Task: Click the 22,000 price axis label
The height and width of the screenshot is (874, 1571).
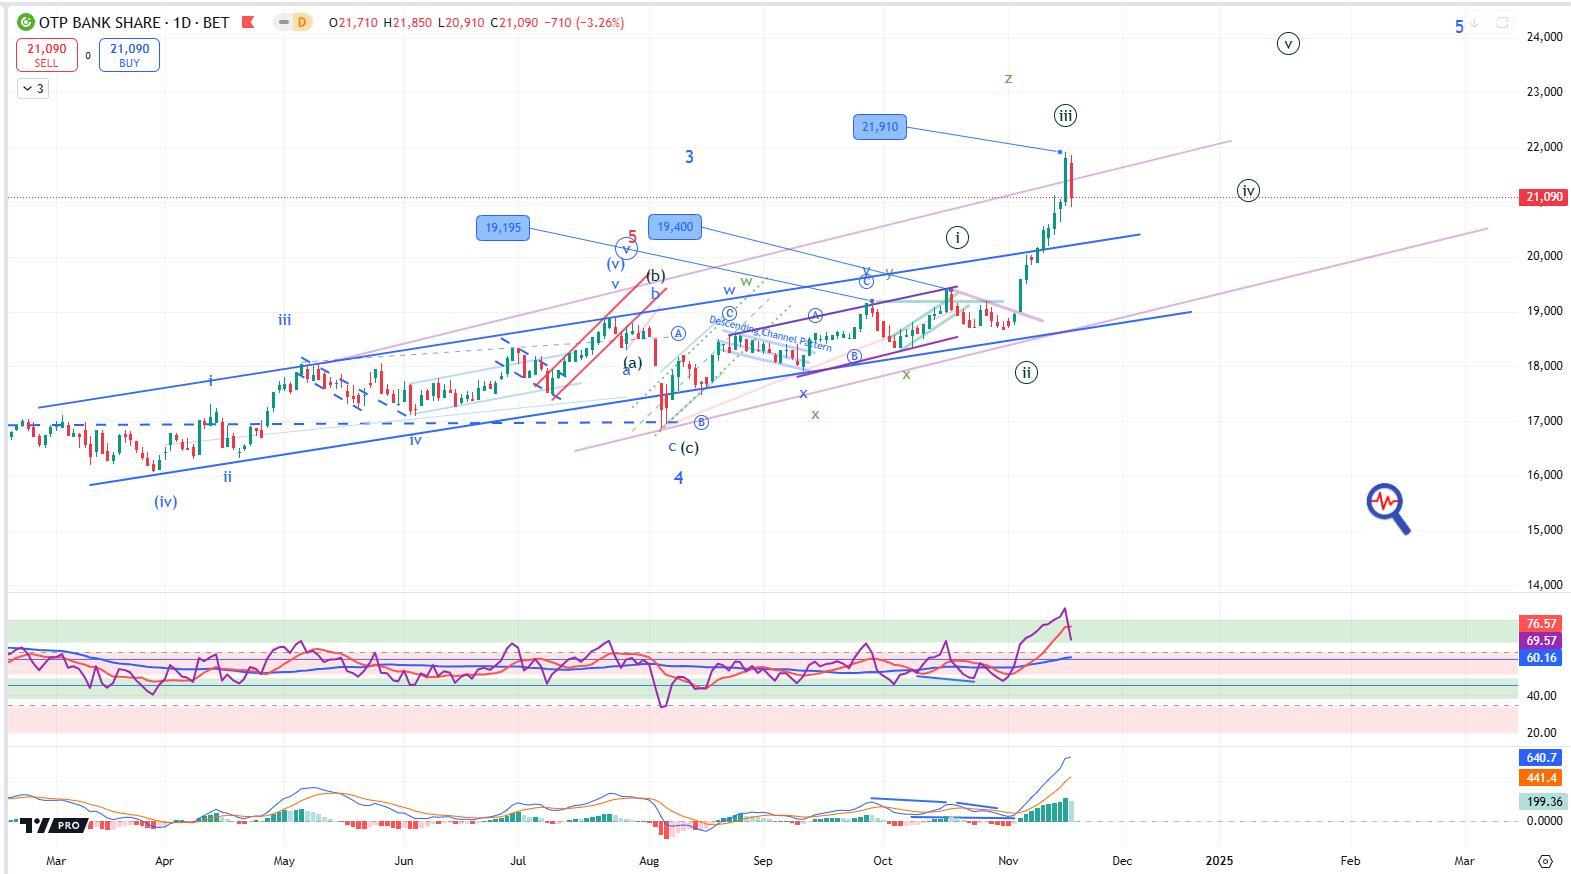Action: point(1544,147)
